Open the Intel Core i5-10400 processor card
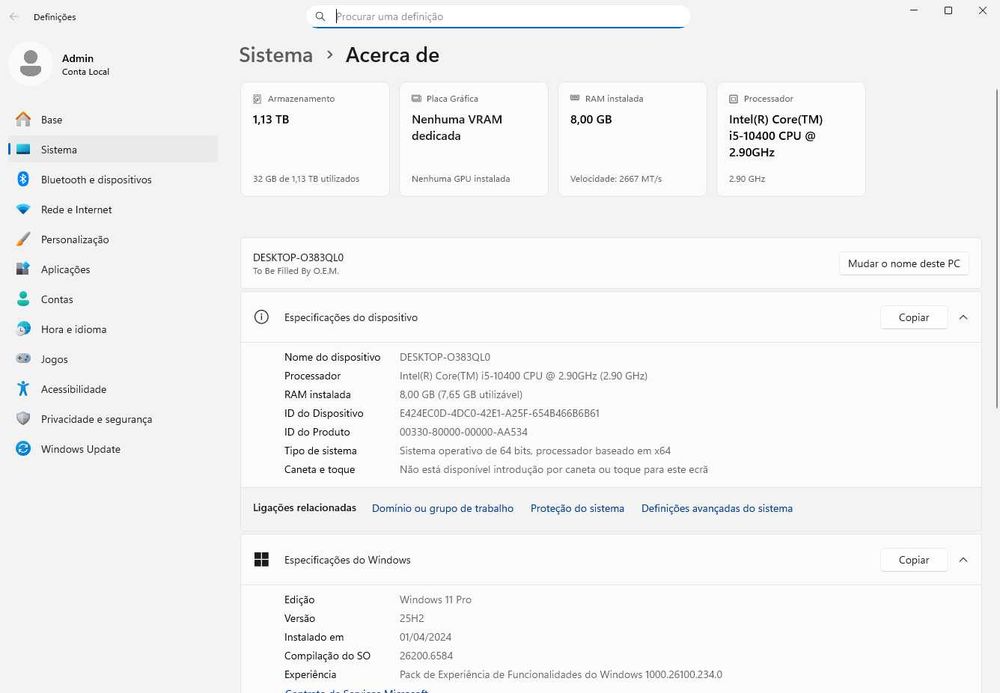1000x693 pixels. point(791,139)
